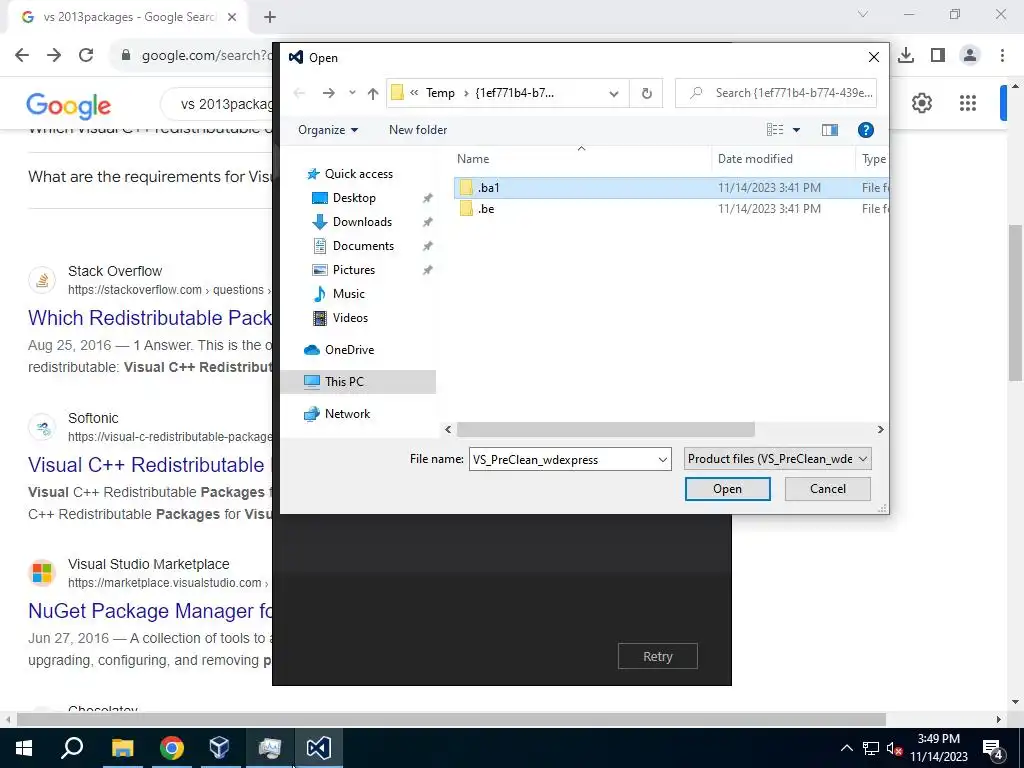1024x768 pixels.
Task: Close the Chrome Google Search tab
Action: point(232,17)
